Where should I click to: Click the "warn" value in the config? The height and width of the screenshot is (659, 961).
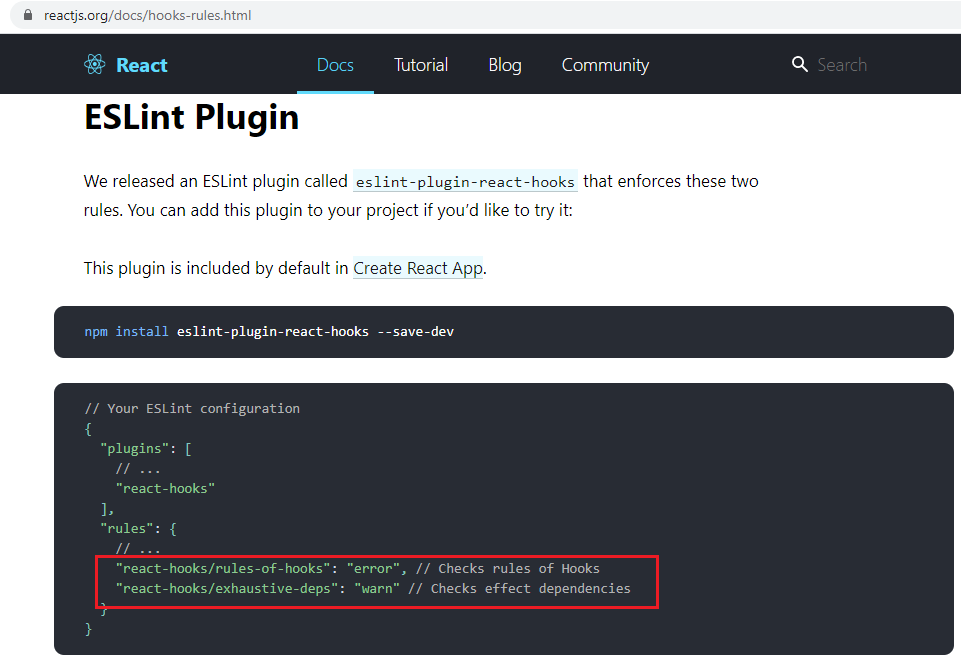377,588
